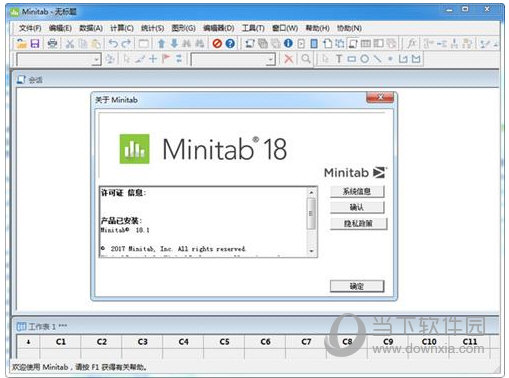Click the 隐私政策 button
This screenshot has height=378, width=509.
point(358,223)
